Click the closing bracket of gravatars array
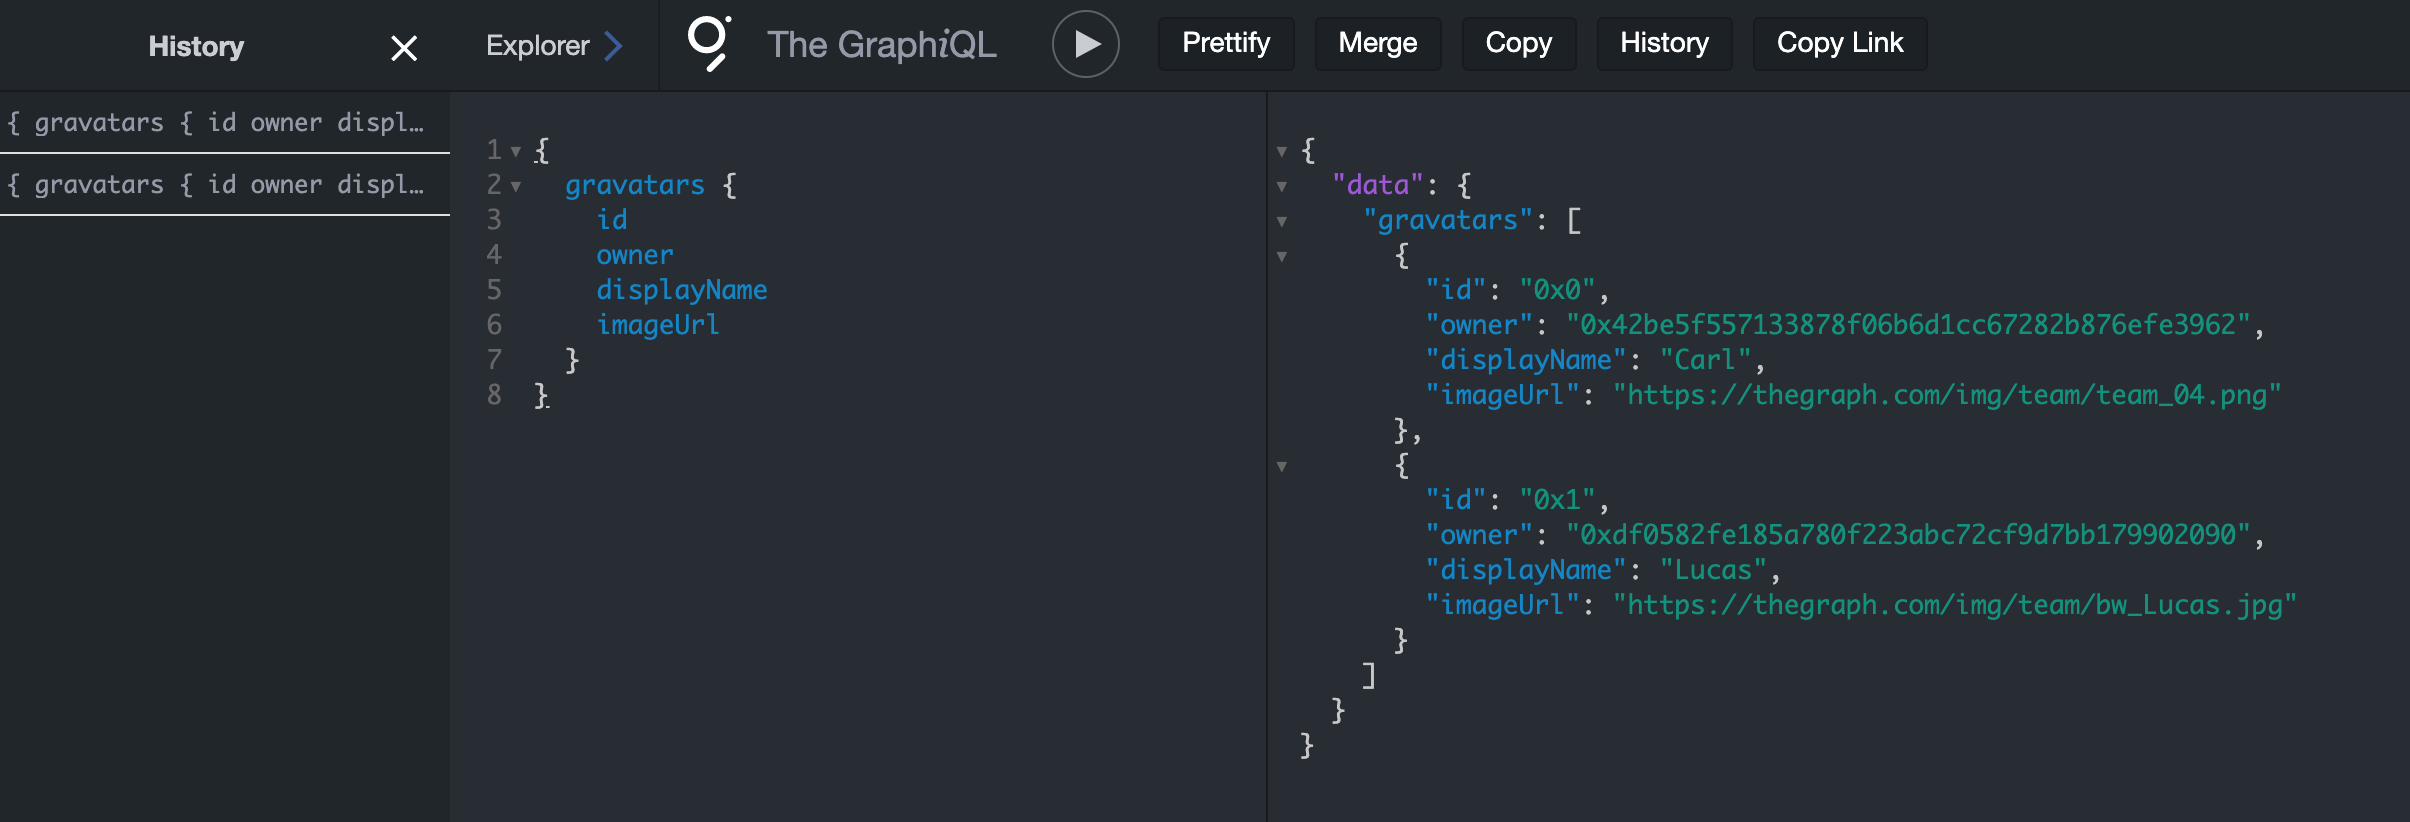This screenshot has height=822, width=2410. [x=1369, y=676]
